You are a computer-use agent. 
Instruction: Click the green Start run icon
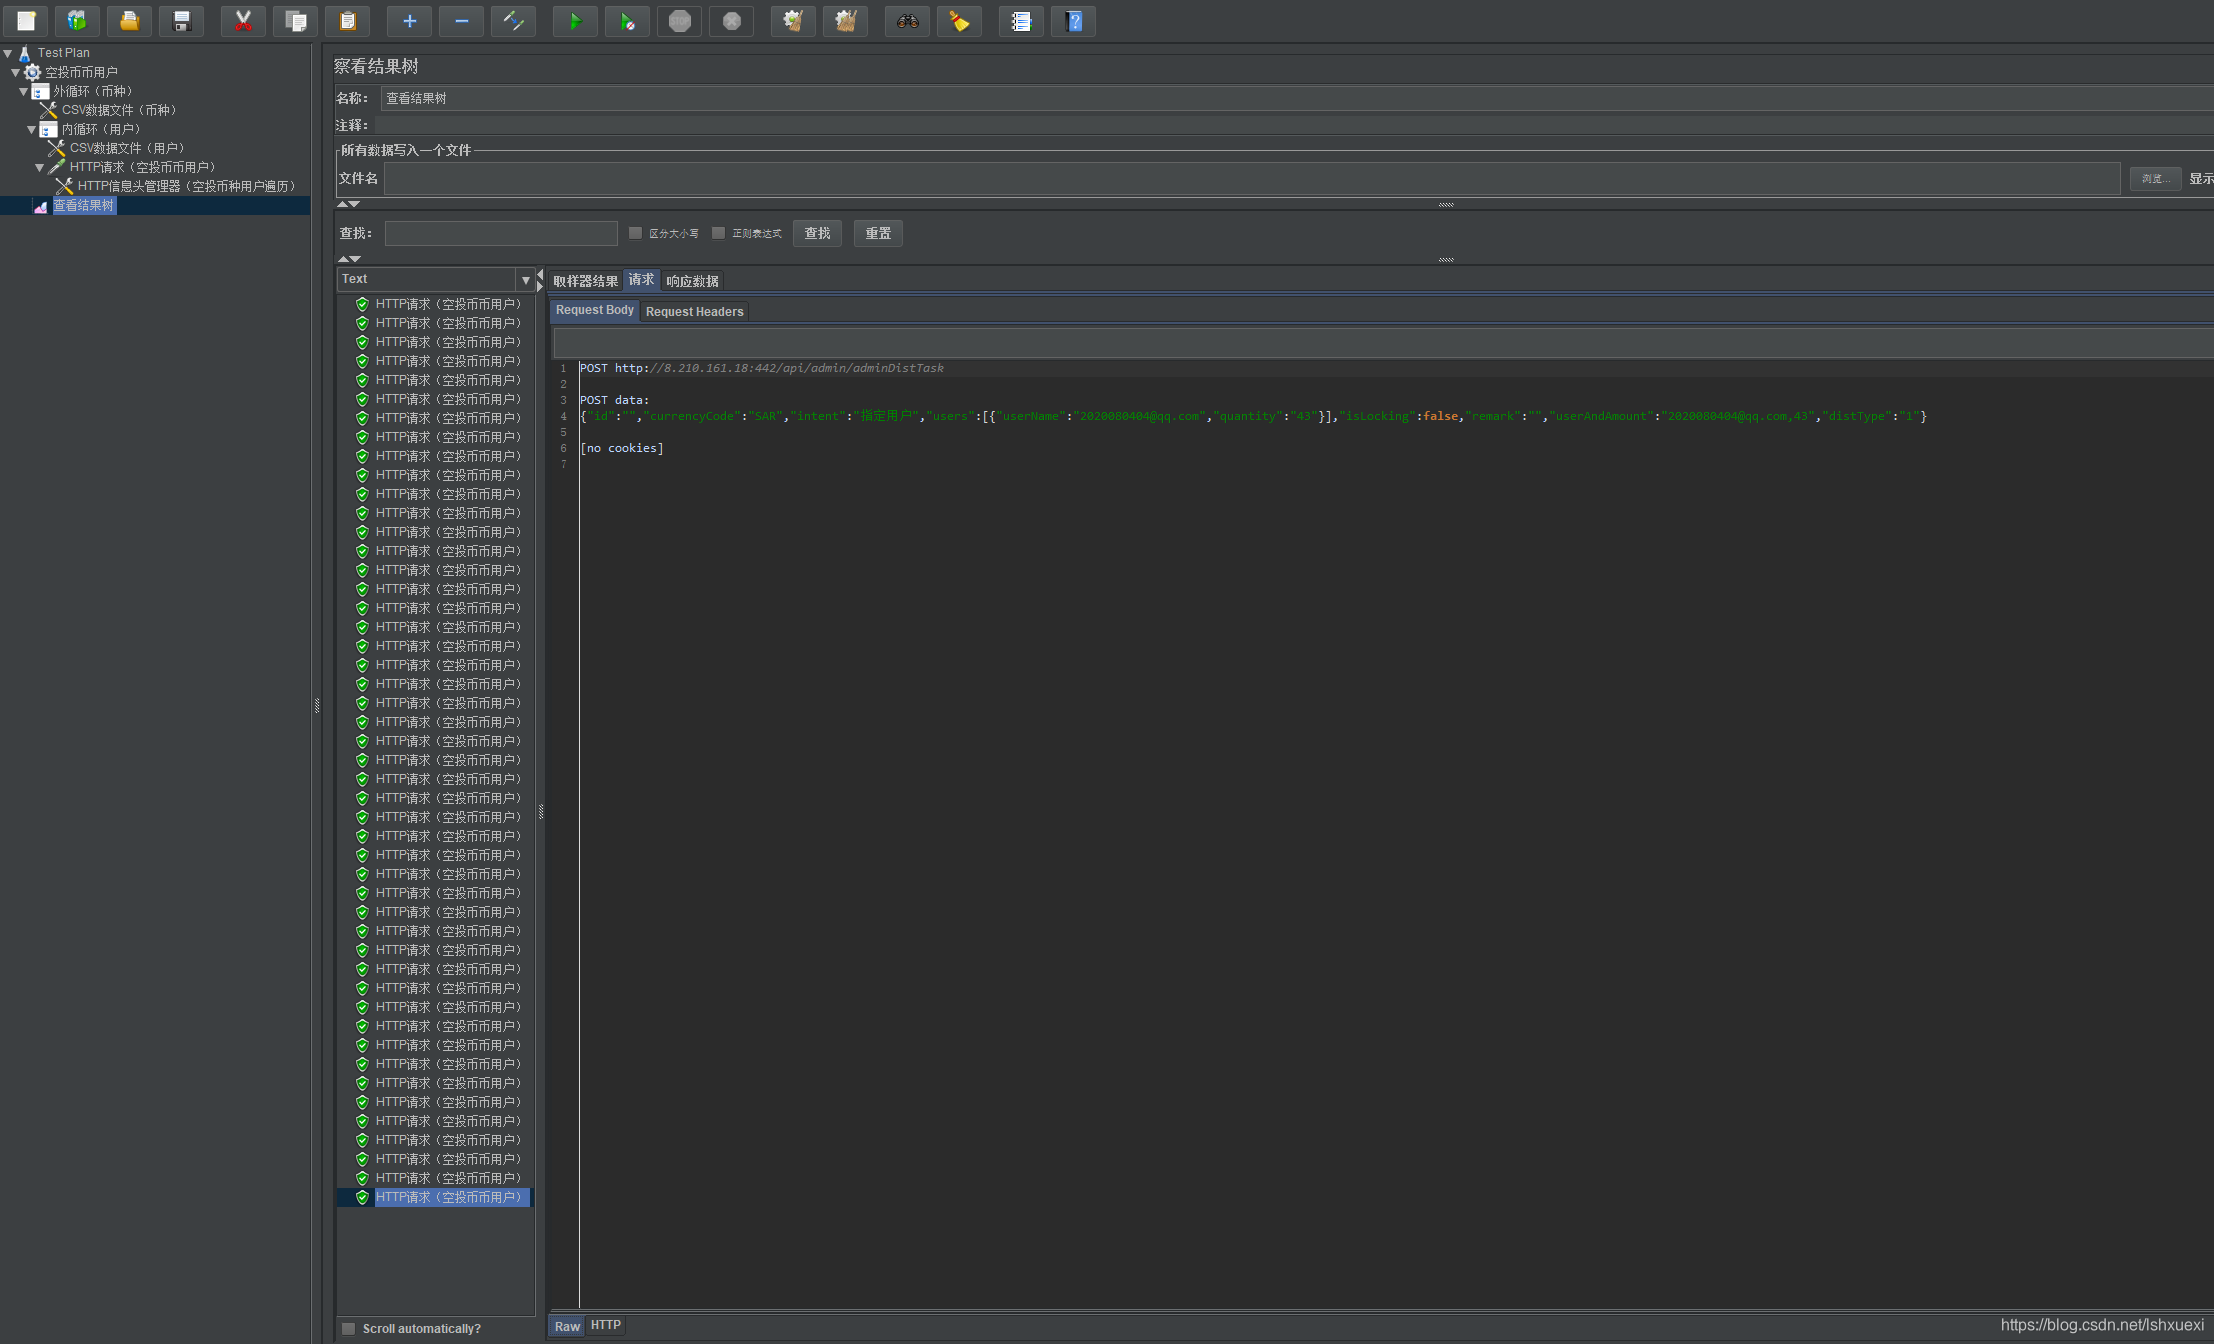point(575,21)
